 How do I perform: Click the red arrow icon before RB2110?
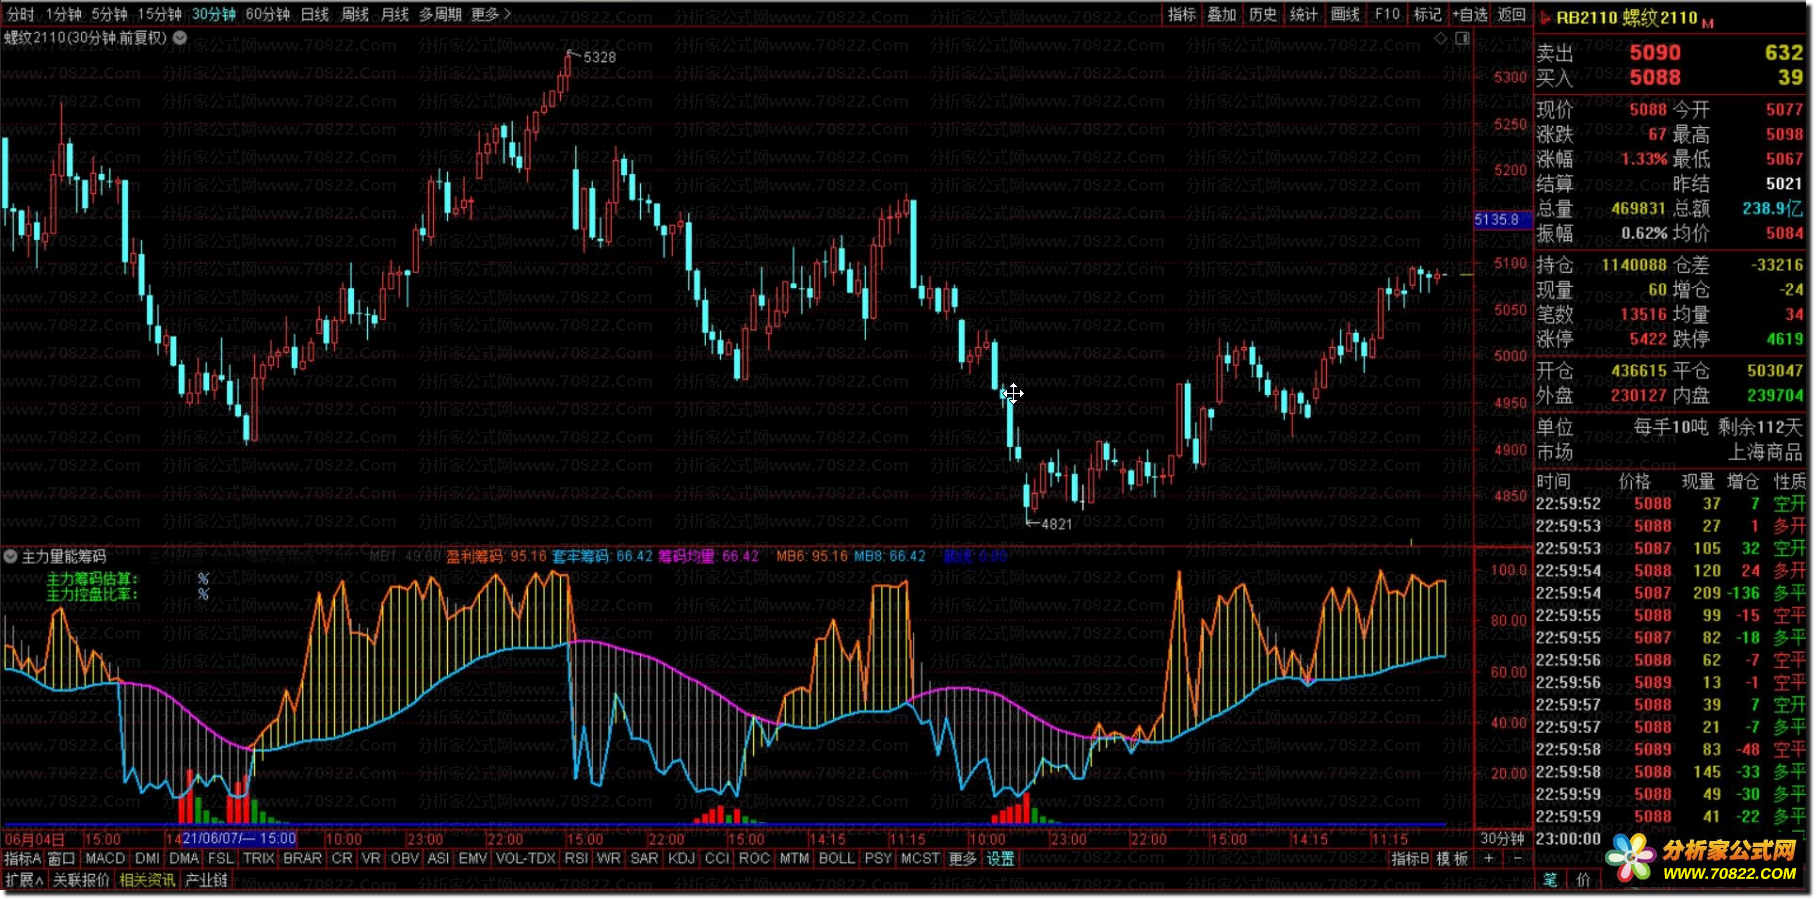coord(1545,17)
